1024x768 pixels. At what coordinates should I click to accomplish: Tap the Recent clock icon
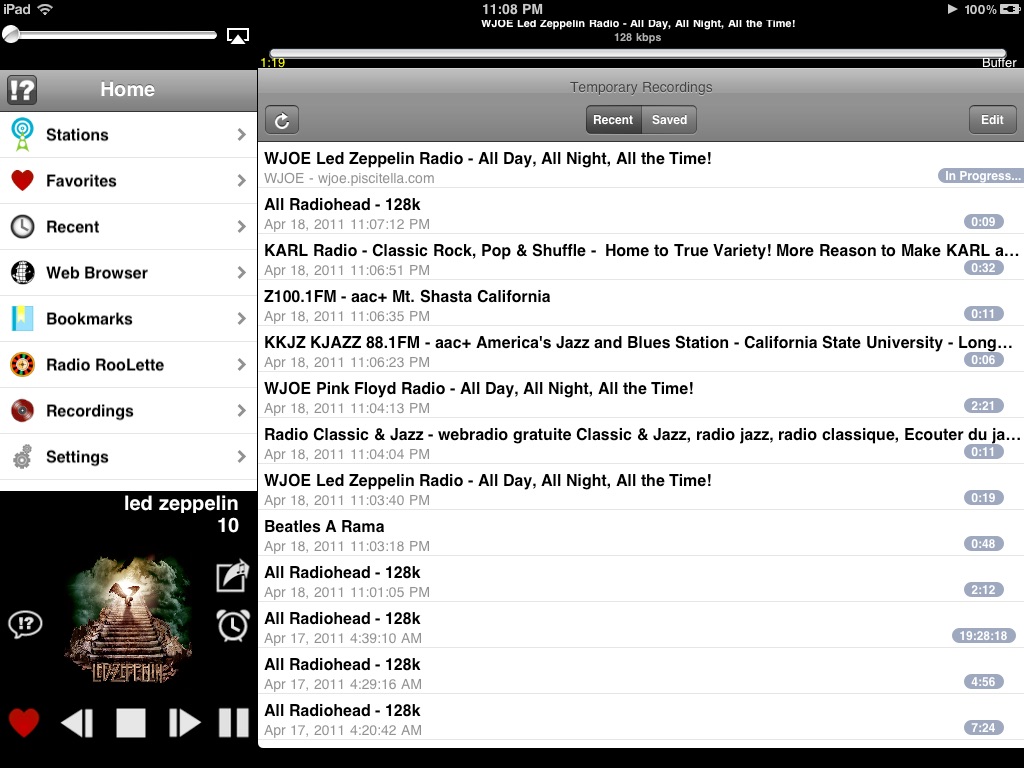coord(22,227)
